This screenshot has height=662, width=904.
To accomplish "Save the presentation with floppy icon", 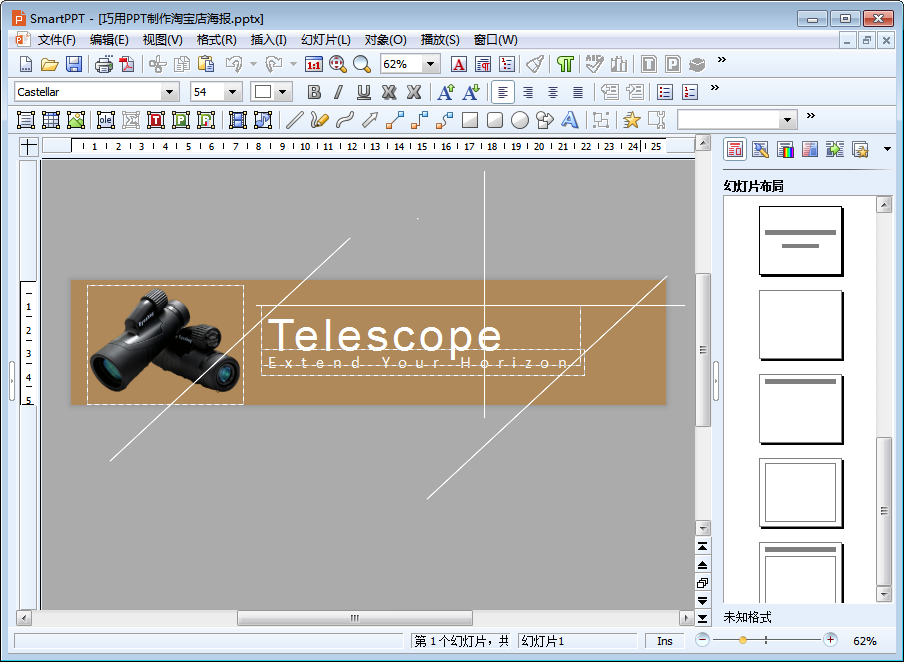I will pyautogui.click(x=74, y=64).
